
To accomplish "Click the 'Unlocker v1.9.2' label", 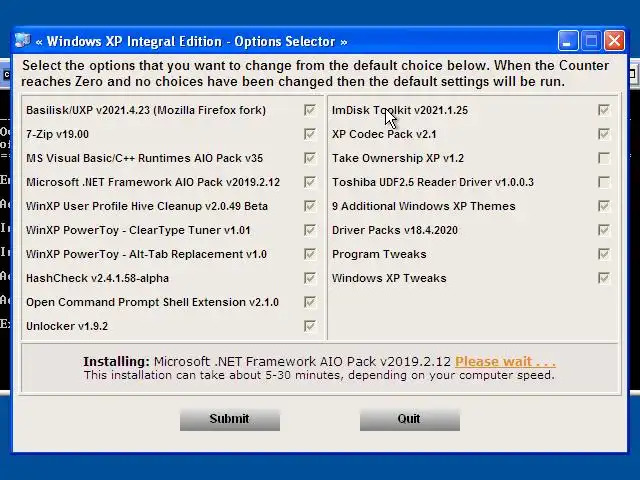I will [x=67, y=327].
